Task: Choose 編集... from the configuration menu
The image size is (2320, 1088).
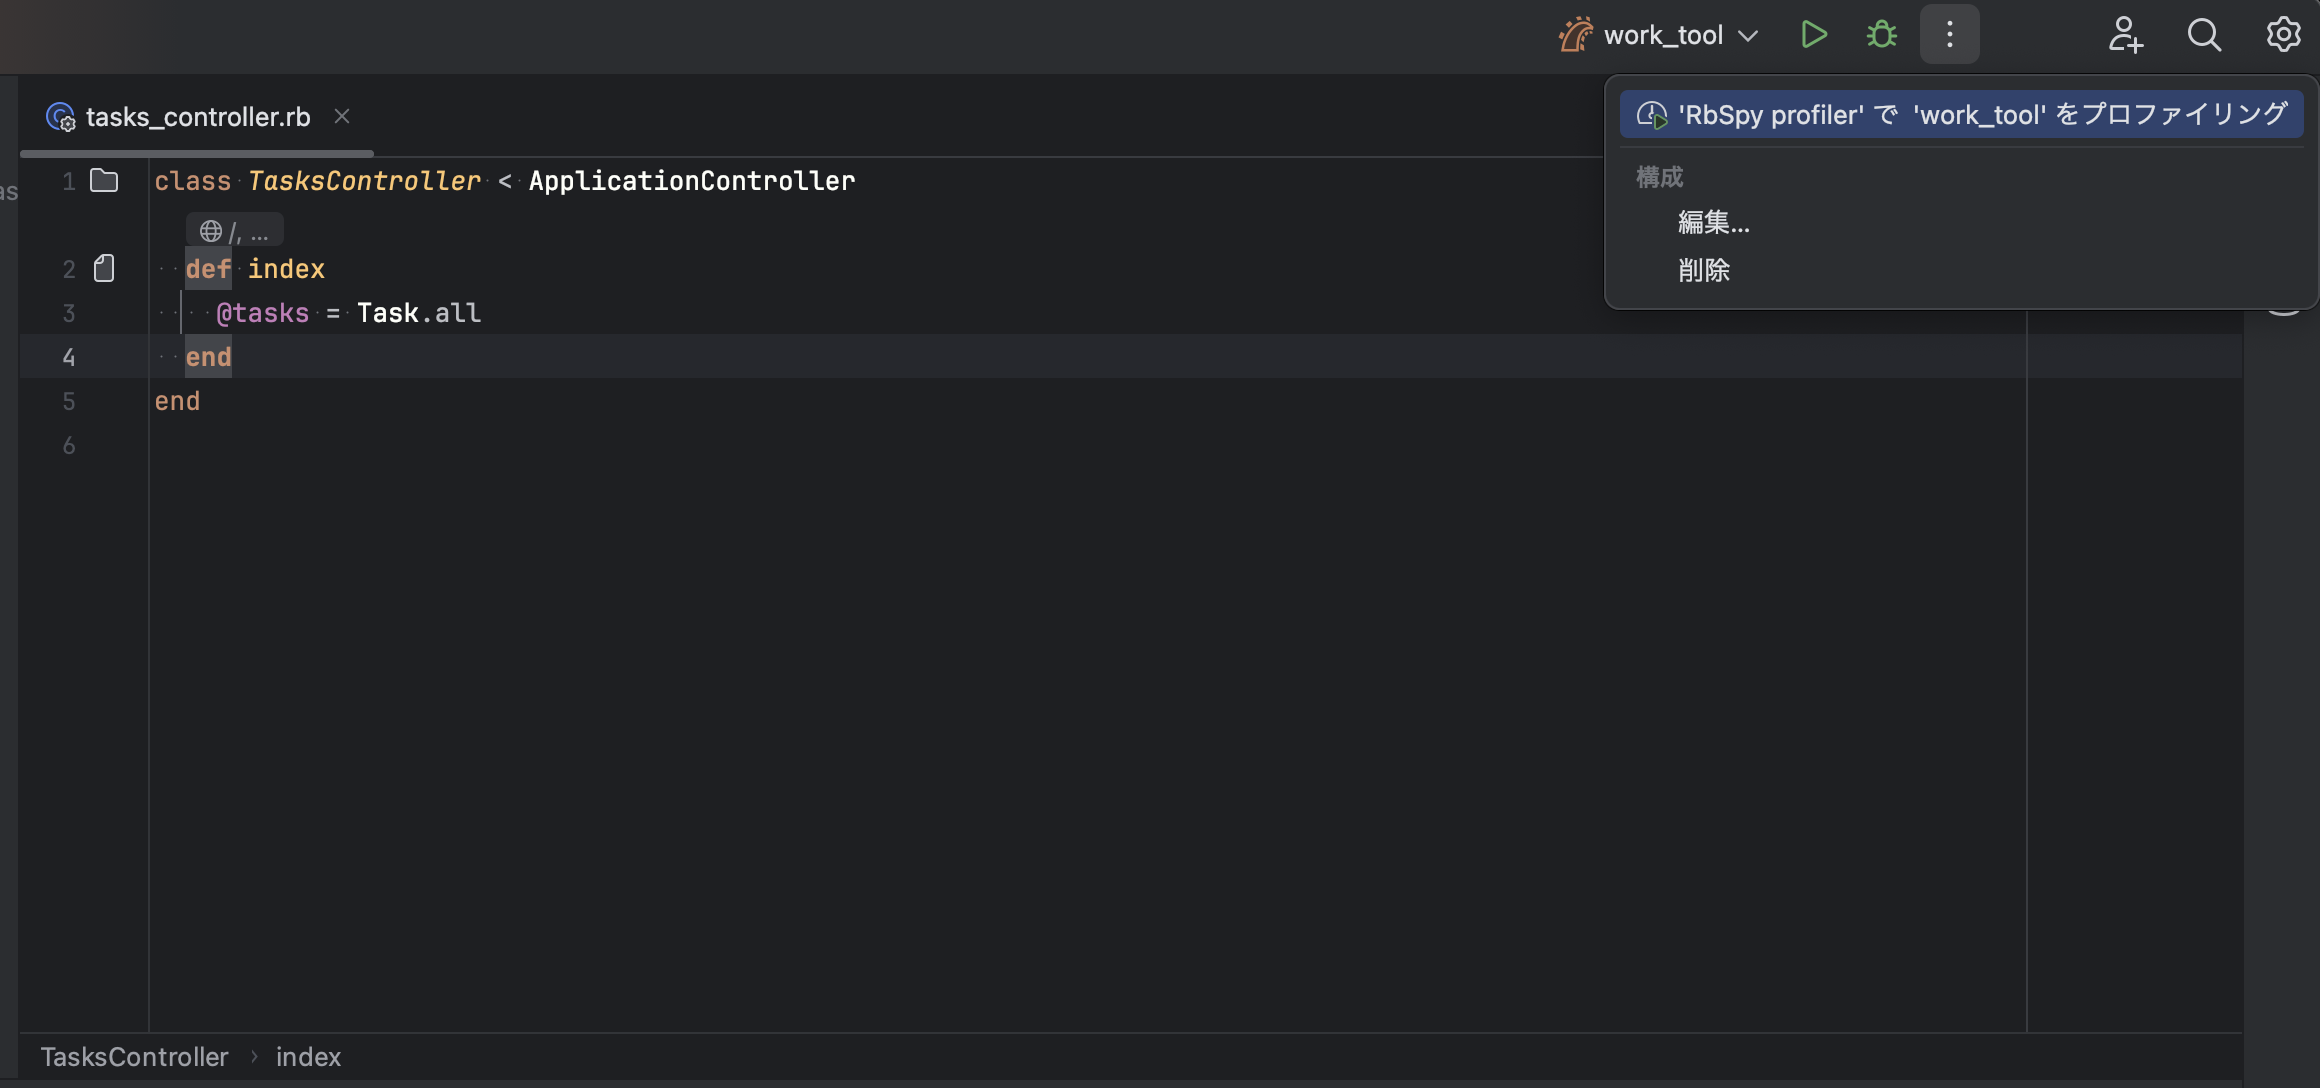Action: [1713, 222]
